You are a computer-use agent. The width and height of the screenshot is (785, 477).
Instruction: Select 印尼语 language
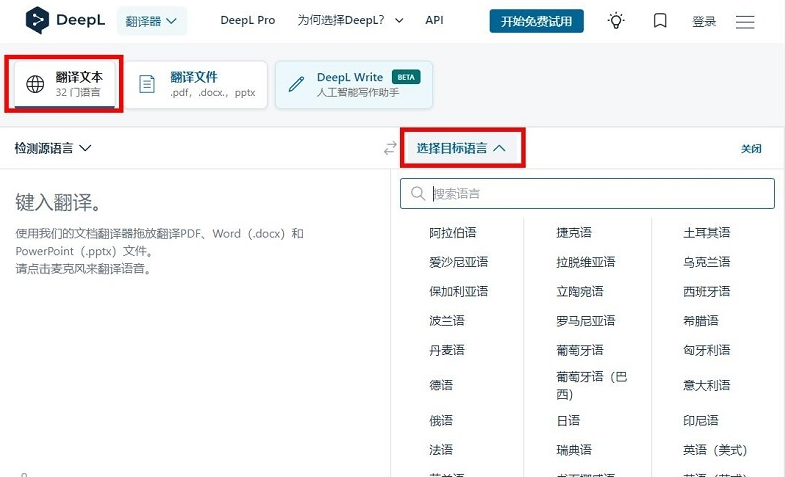point(700,420)
